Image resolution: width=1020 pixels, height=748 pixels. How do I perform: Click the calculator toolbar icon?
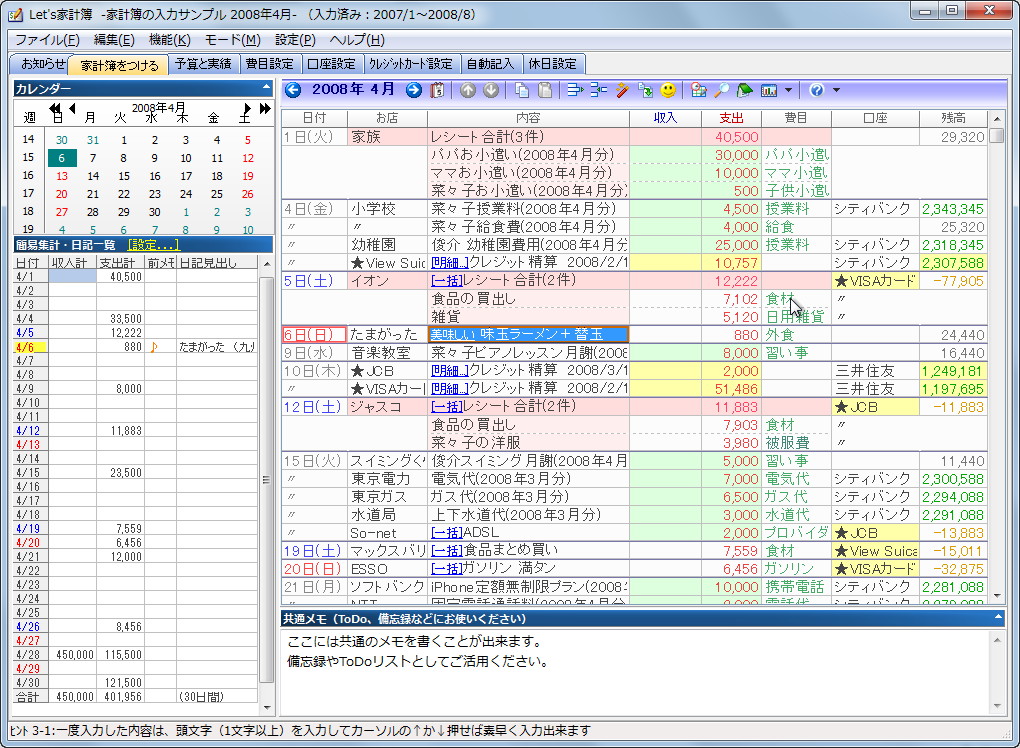point(699,90)
